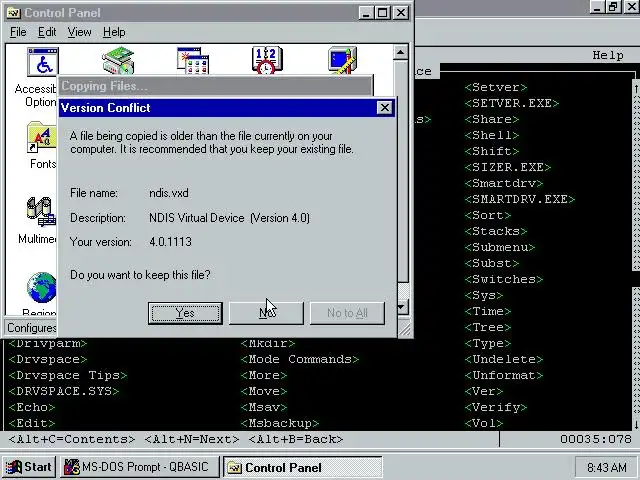Click <Alt+C=Contents> in the DOS status bar
This screenshot has height=480, width=640.
pyautogui.click(x=72, y=439)
